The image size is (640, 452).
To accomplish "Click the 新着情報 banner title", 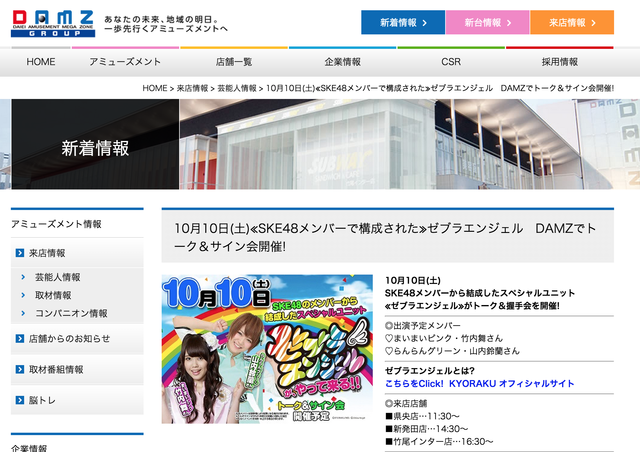I will click(95, 148).
